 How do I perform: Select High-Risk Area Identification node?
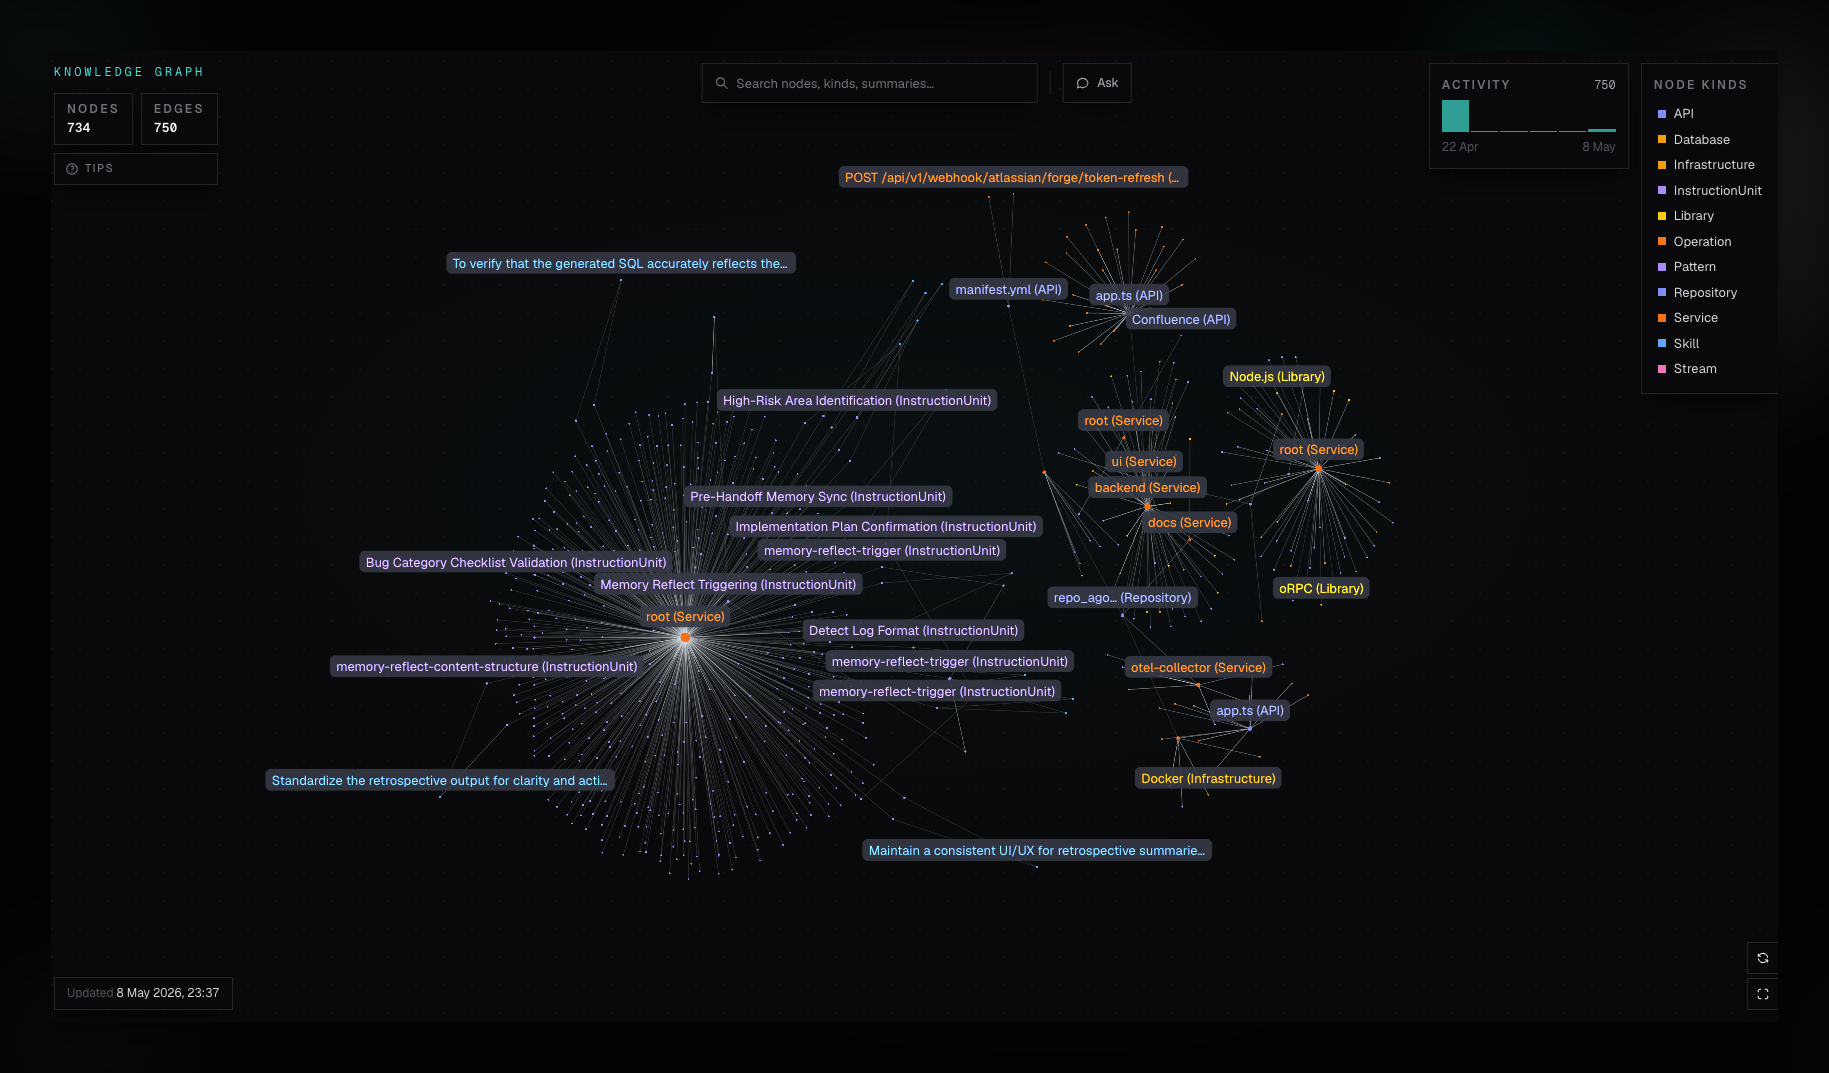[x=857, y=401]
